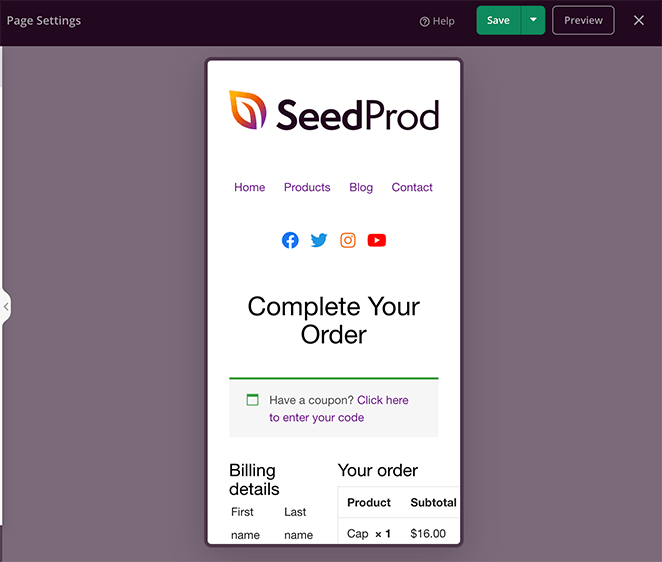Click the SeedProd leaf logo
The height and width of the screenshot is (562, 662).
point(248,110)
